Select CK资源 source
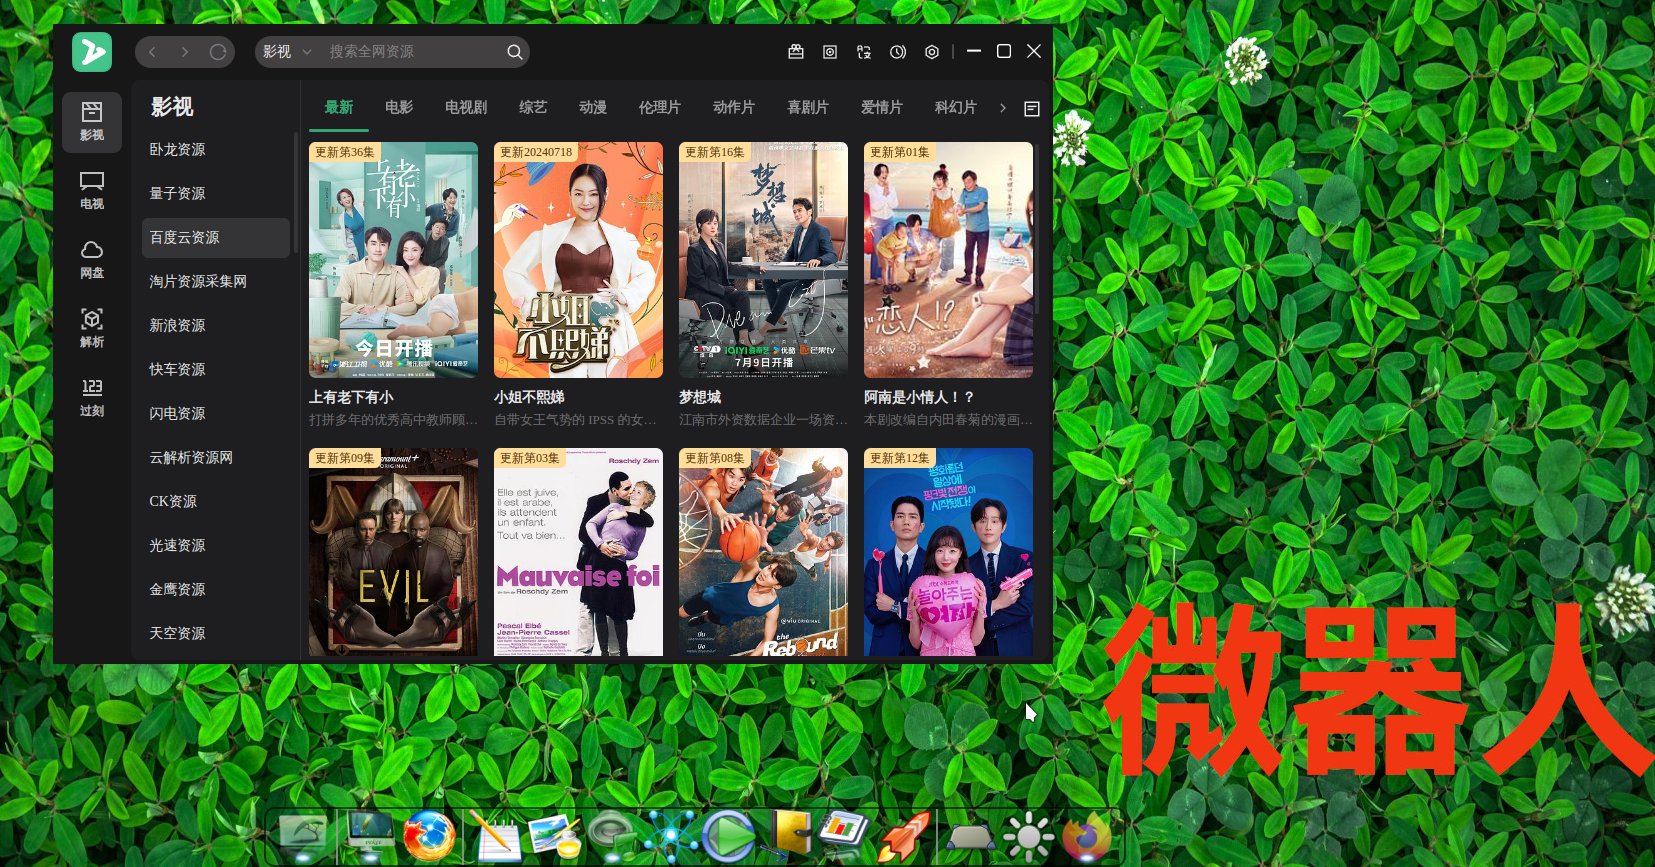This screenshot has height=867, width=1655. [216, 502]
